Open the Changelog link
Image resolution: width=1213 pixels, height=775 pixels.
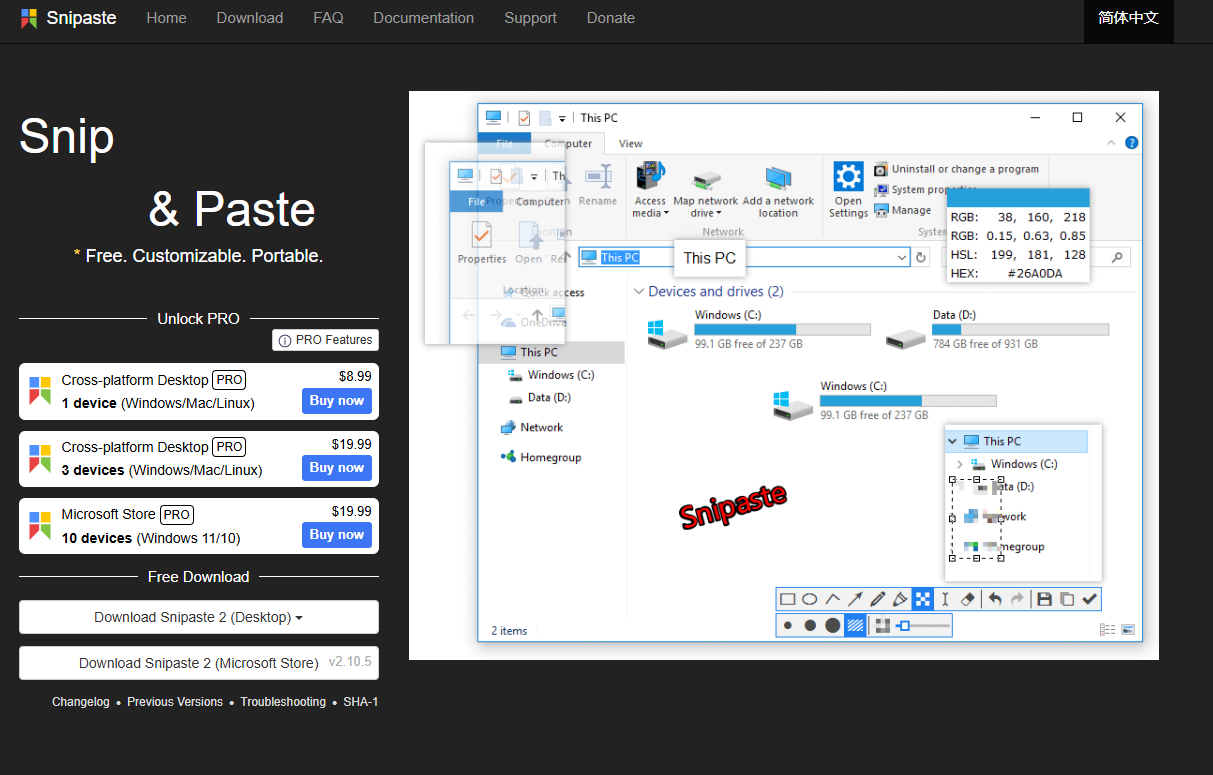81,702
